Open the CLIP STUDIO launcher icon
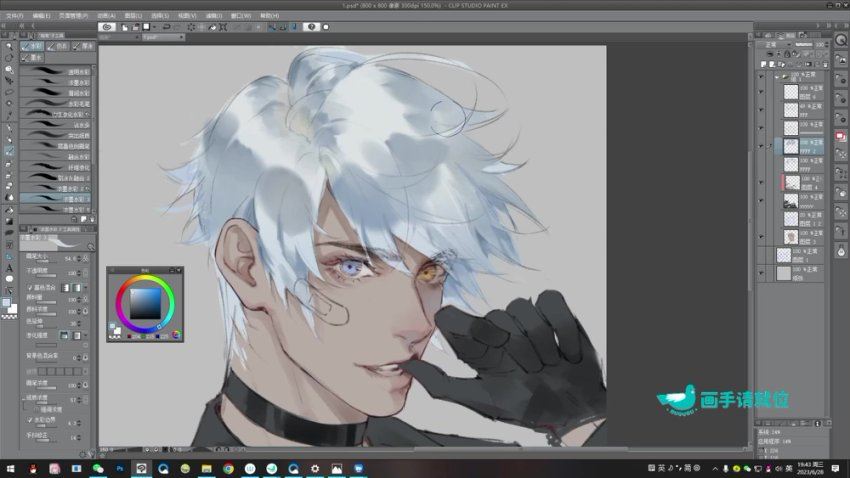This screenshot has height=478, width=850. coord(107,27)
